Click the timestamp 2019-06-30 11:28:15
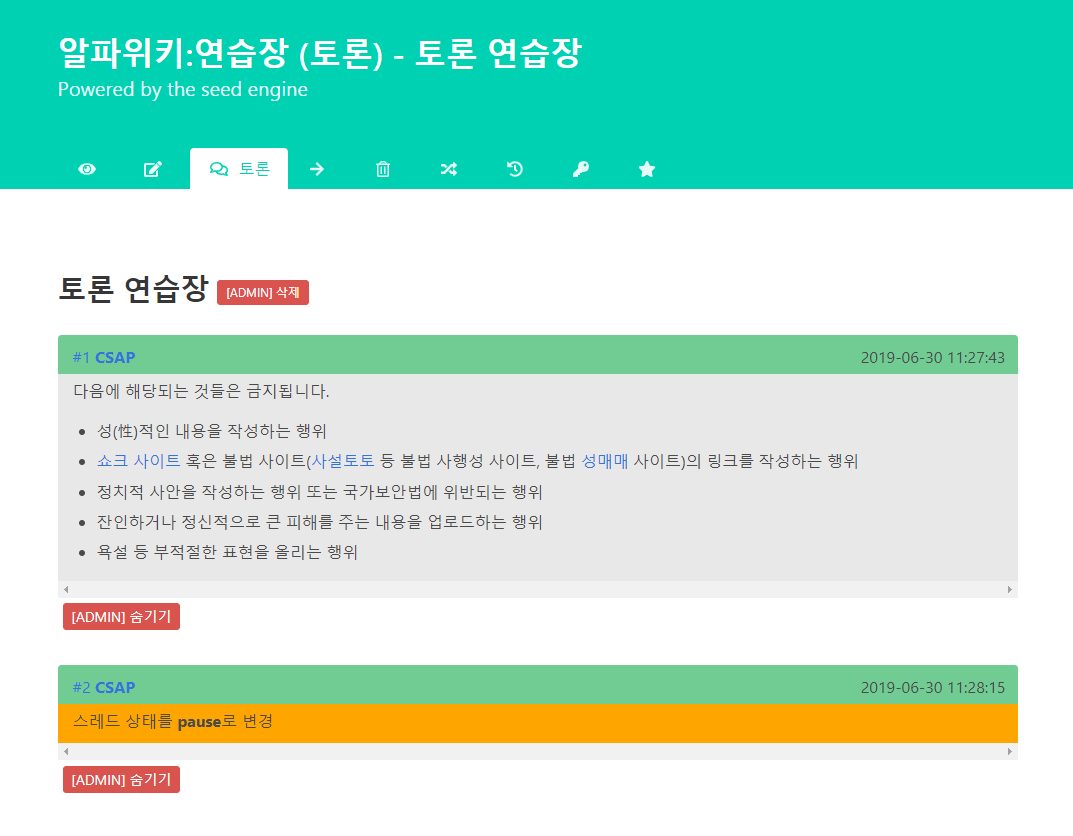Image resolution: width=1073 pixels, height=836 pixels. [x=932, y=687]
